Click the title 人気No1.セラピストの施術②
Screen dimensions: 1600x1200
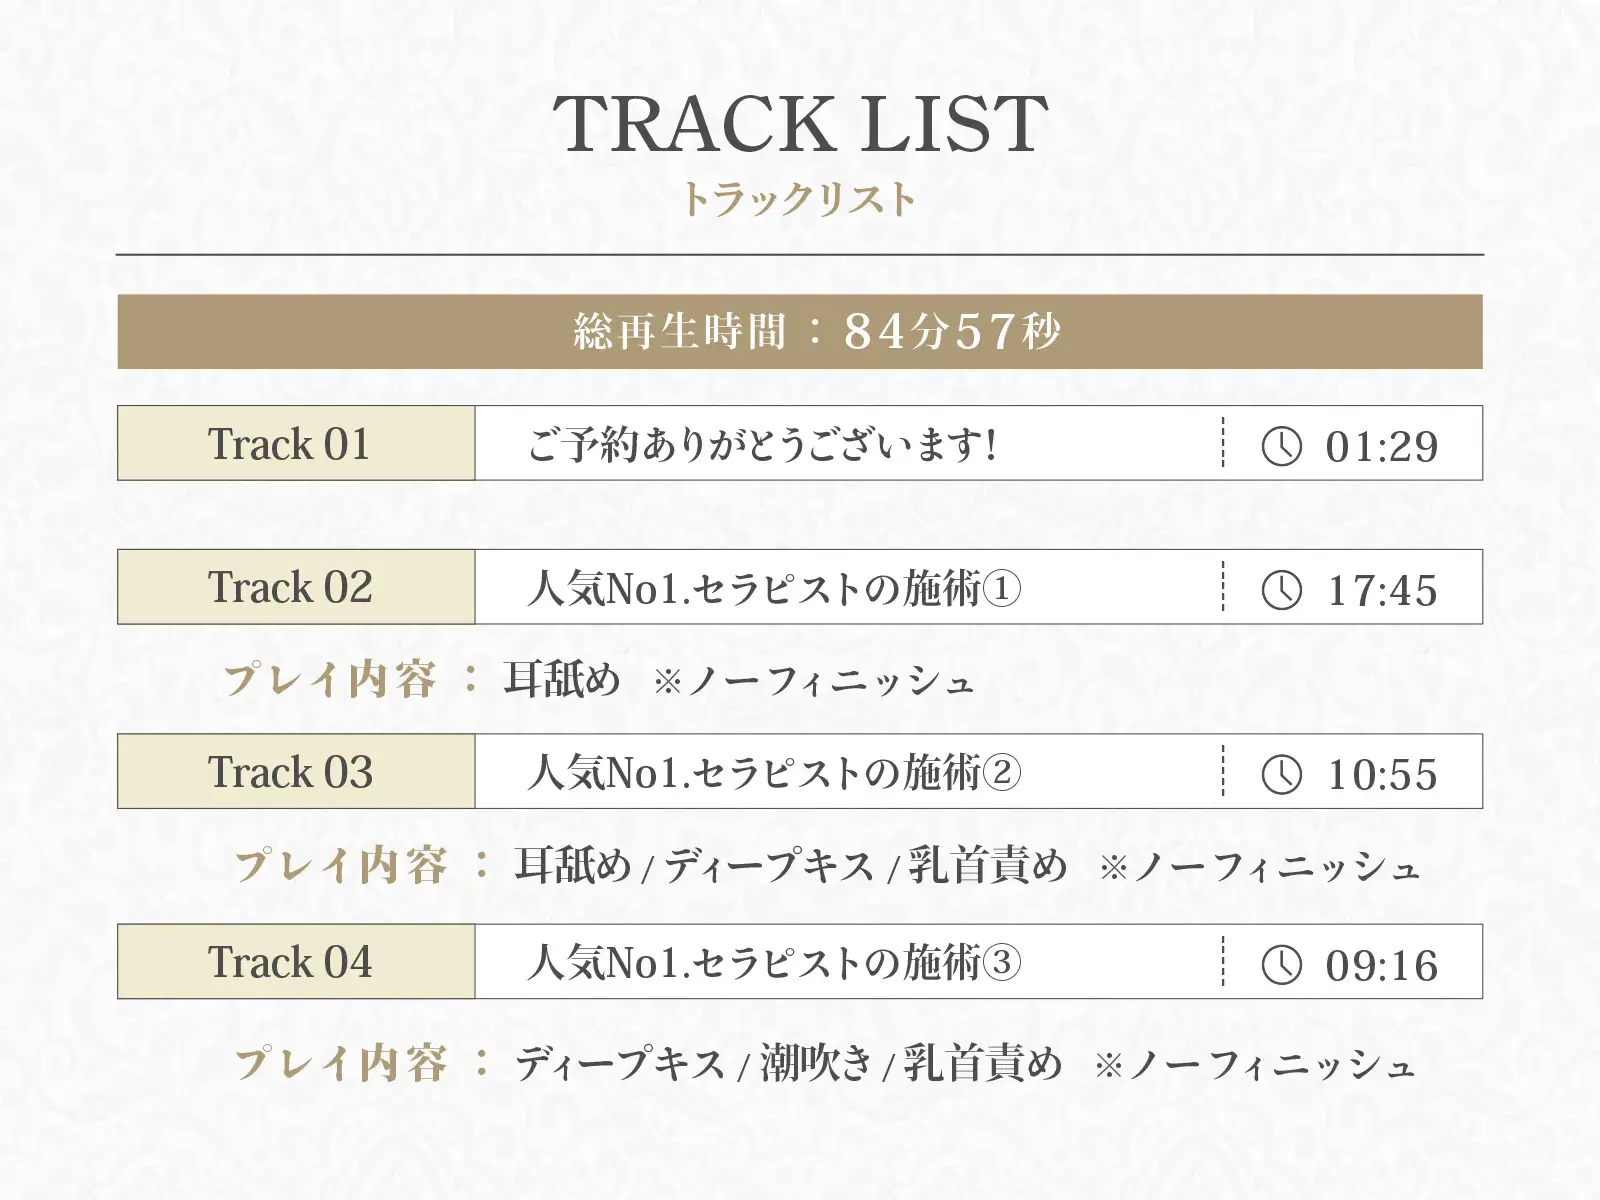click(x=774, y=772)
